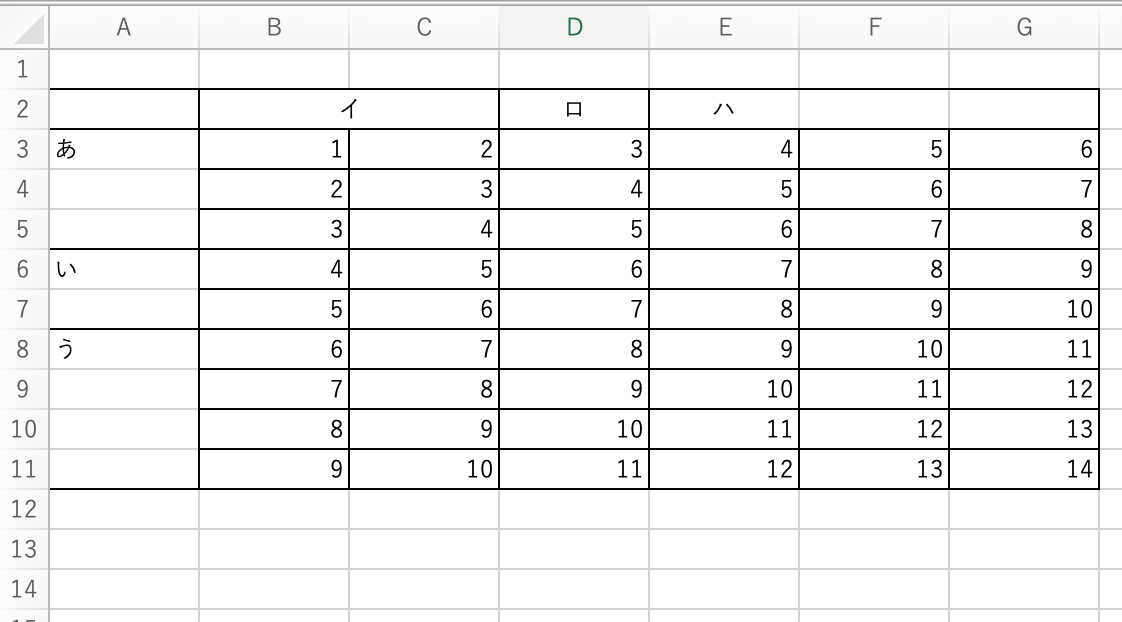The width and height of the screenshot is (1122, 622).
Task: Select row 11 header
Action: [x=22, y=469]
